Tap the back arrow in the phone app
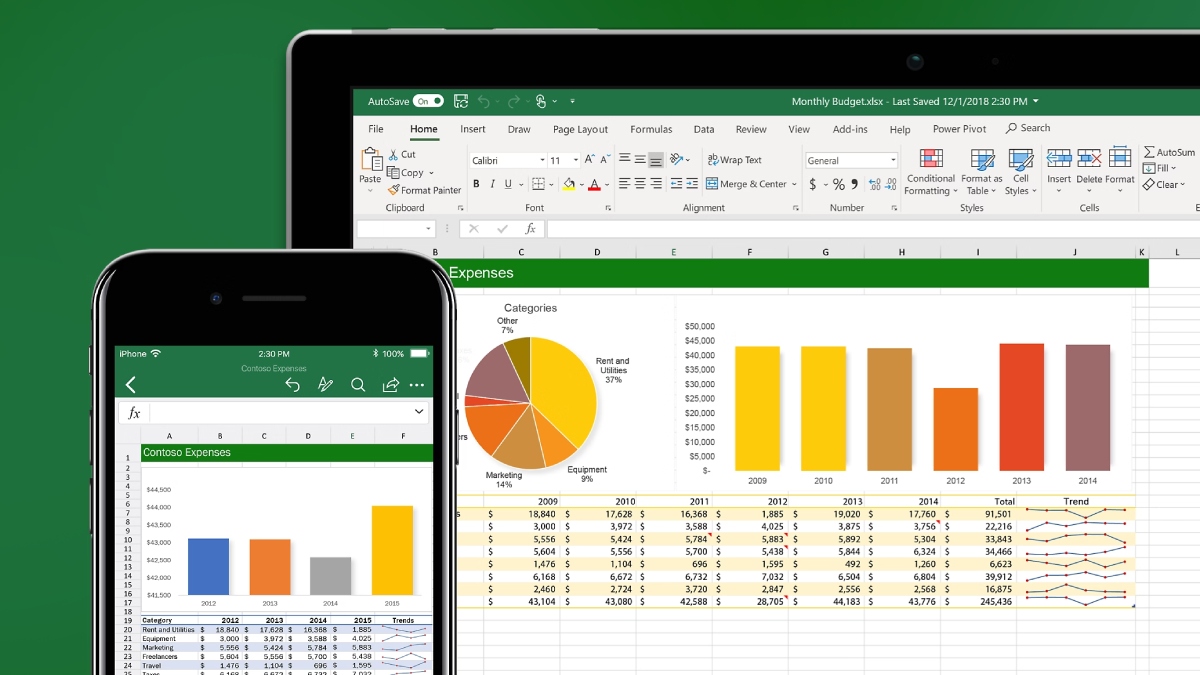The image size is (1200, 675). click(130, 385)
